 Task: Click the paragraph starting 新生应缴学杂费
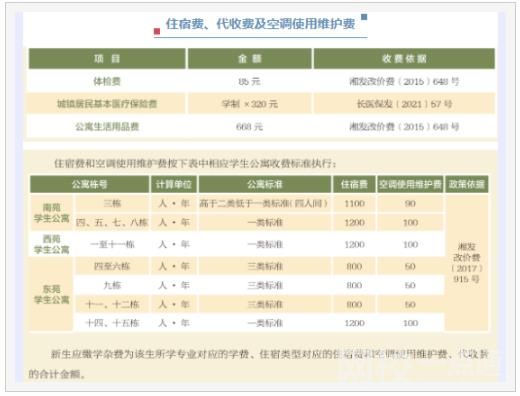pos(258,364)
